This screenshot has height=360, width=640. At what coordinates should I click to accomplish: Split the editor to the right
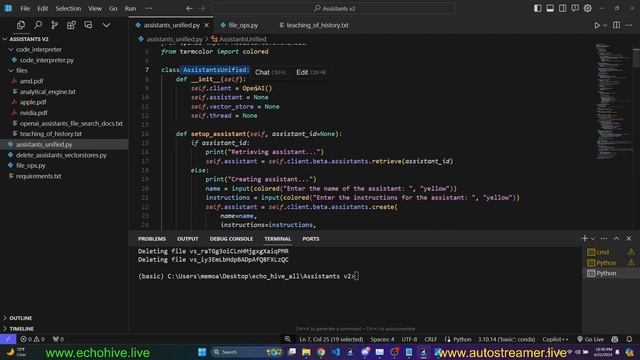[x=616, y=25]
